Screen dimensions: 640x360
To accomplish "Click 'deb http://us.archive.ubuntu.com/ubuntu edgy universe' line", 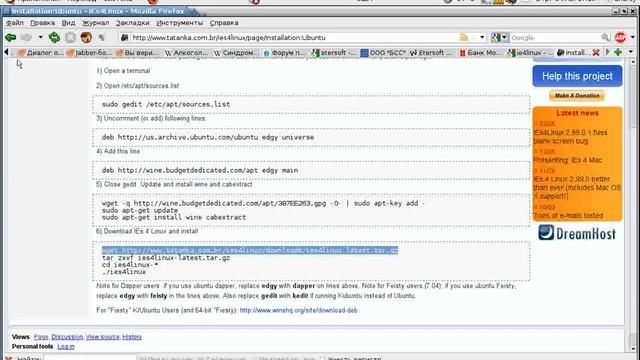I will point(208,137).
